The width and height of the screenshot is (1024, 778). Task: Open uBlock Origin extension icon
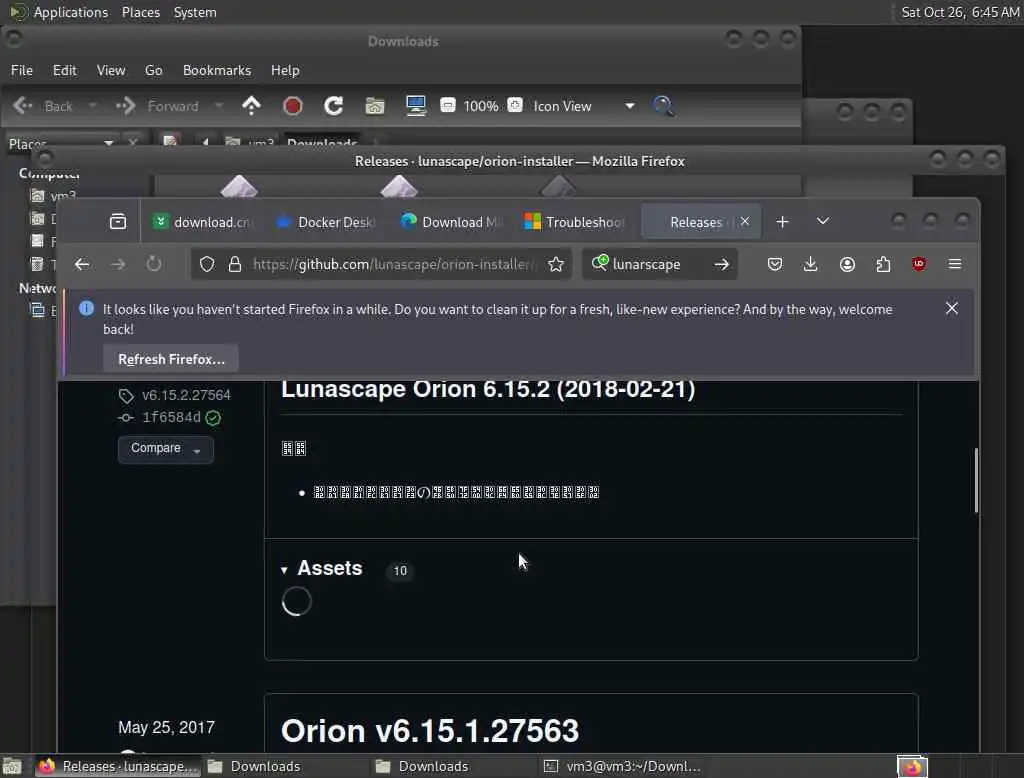click(x=919, y=264)
